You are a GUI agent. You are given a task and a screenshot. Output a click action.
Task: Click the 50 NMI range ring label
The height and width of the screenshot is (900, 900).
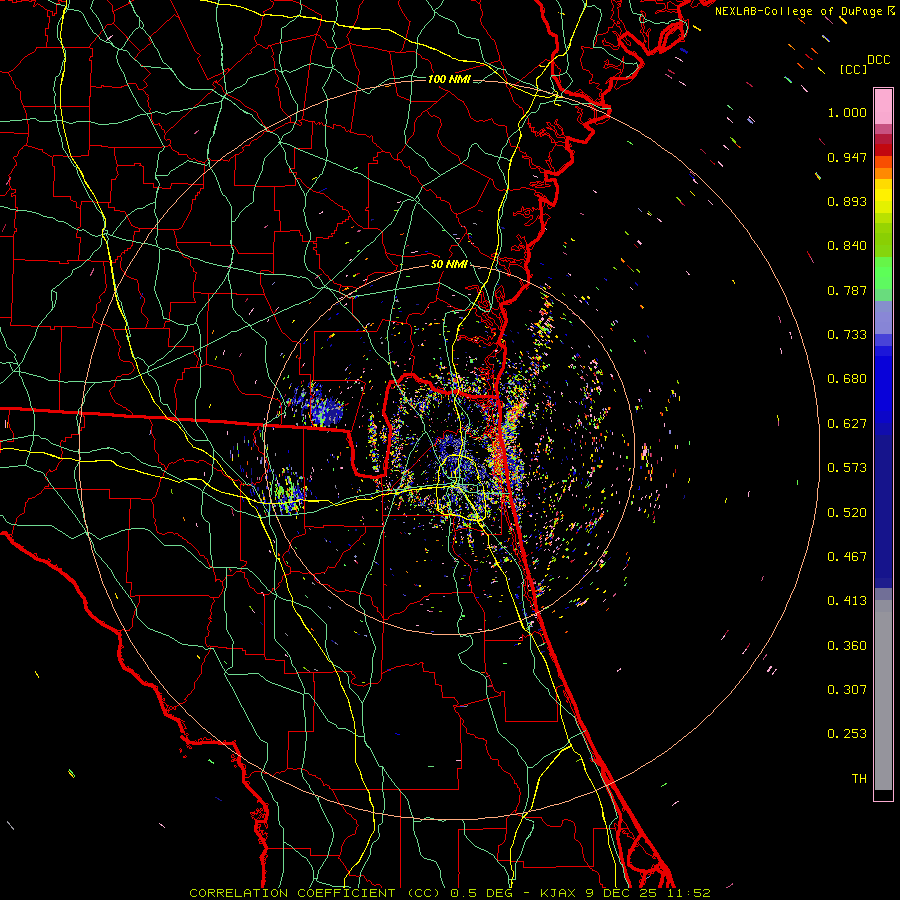tap(449, 265)
